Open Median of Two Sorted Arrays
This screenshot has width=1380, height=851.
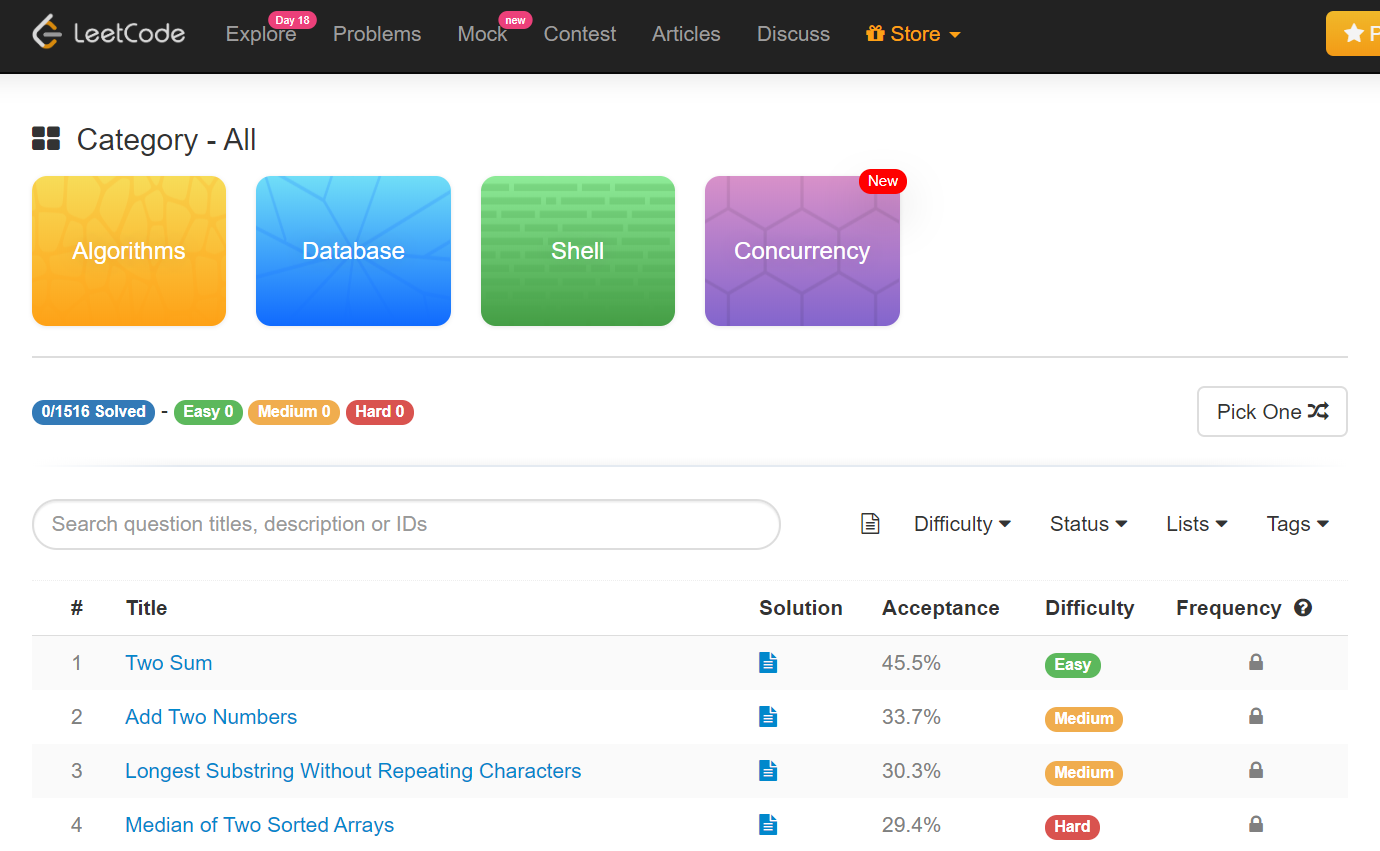pos(260,825)
